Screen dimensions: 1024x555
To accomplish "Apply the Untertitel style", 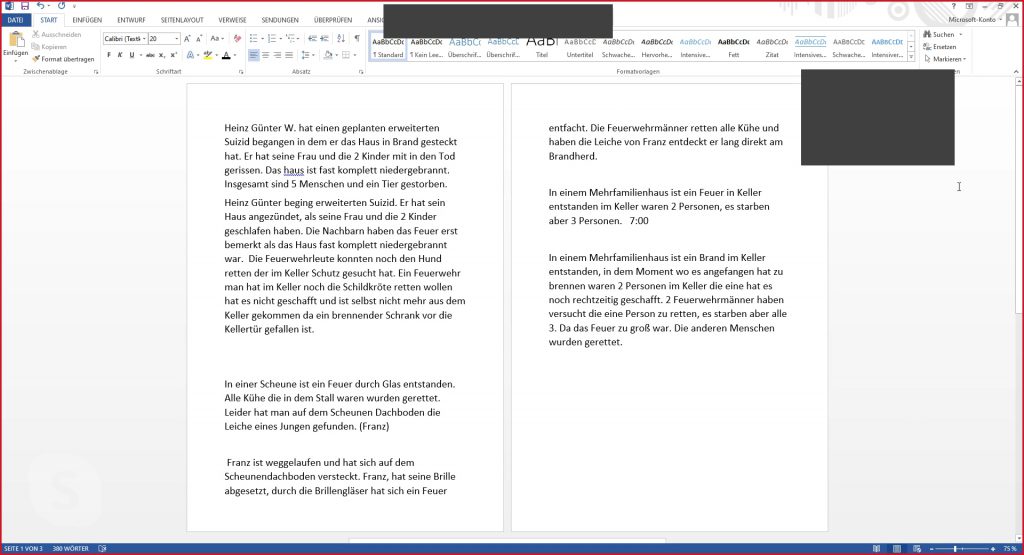I will (x=580, y=46).
